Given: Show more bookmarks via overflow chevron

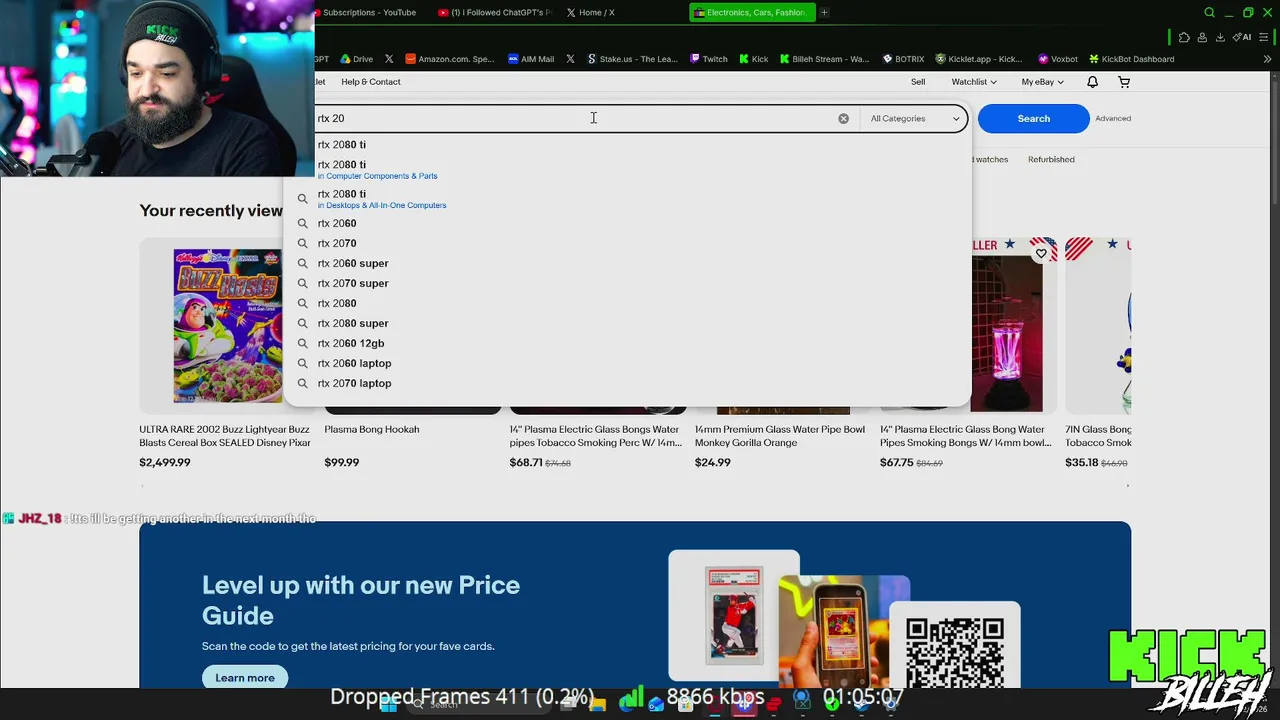Looking at the screenshot, I should pos(1267,59).
